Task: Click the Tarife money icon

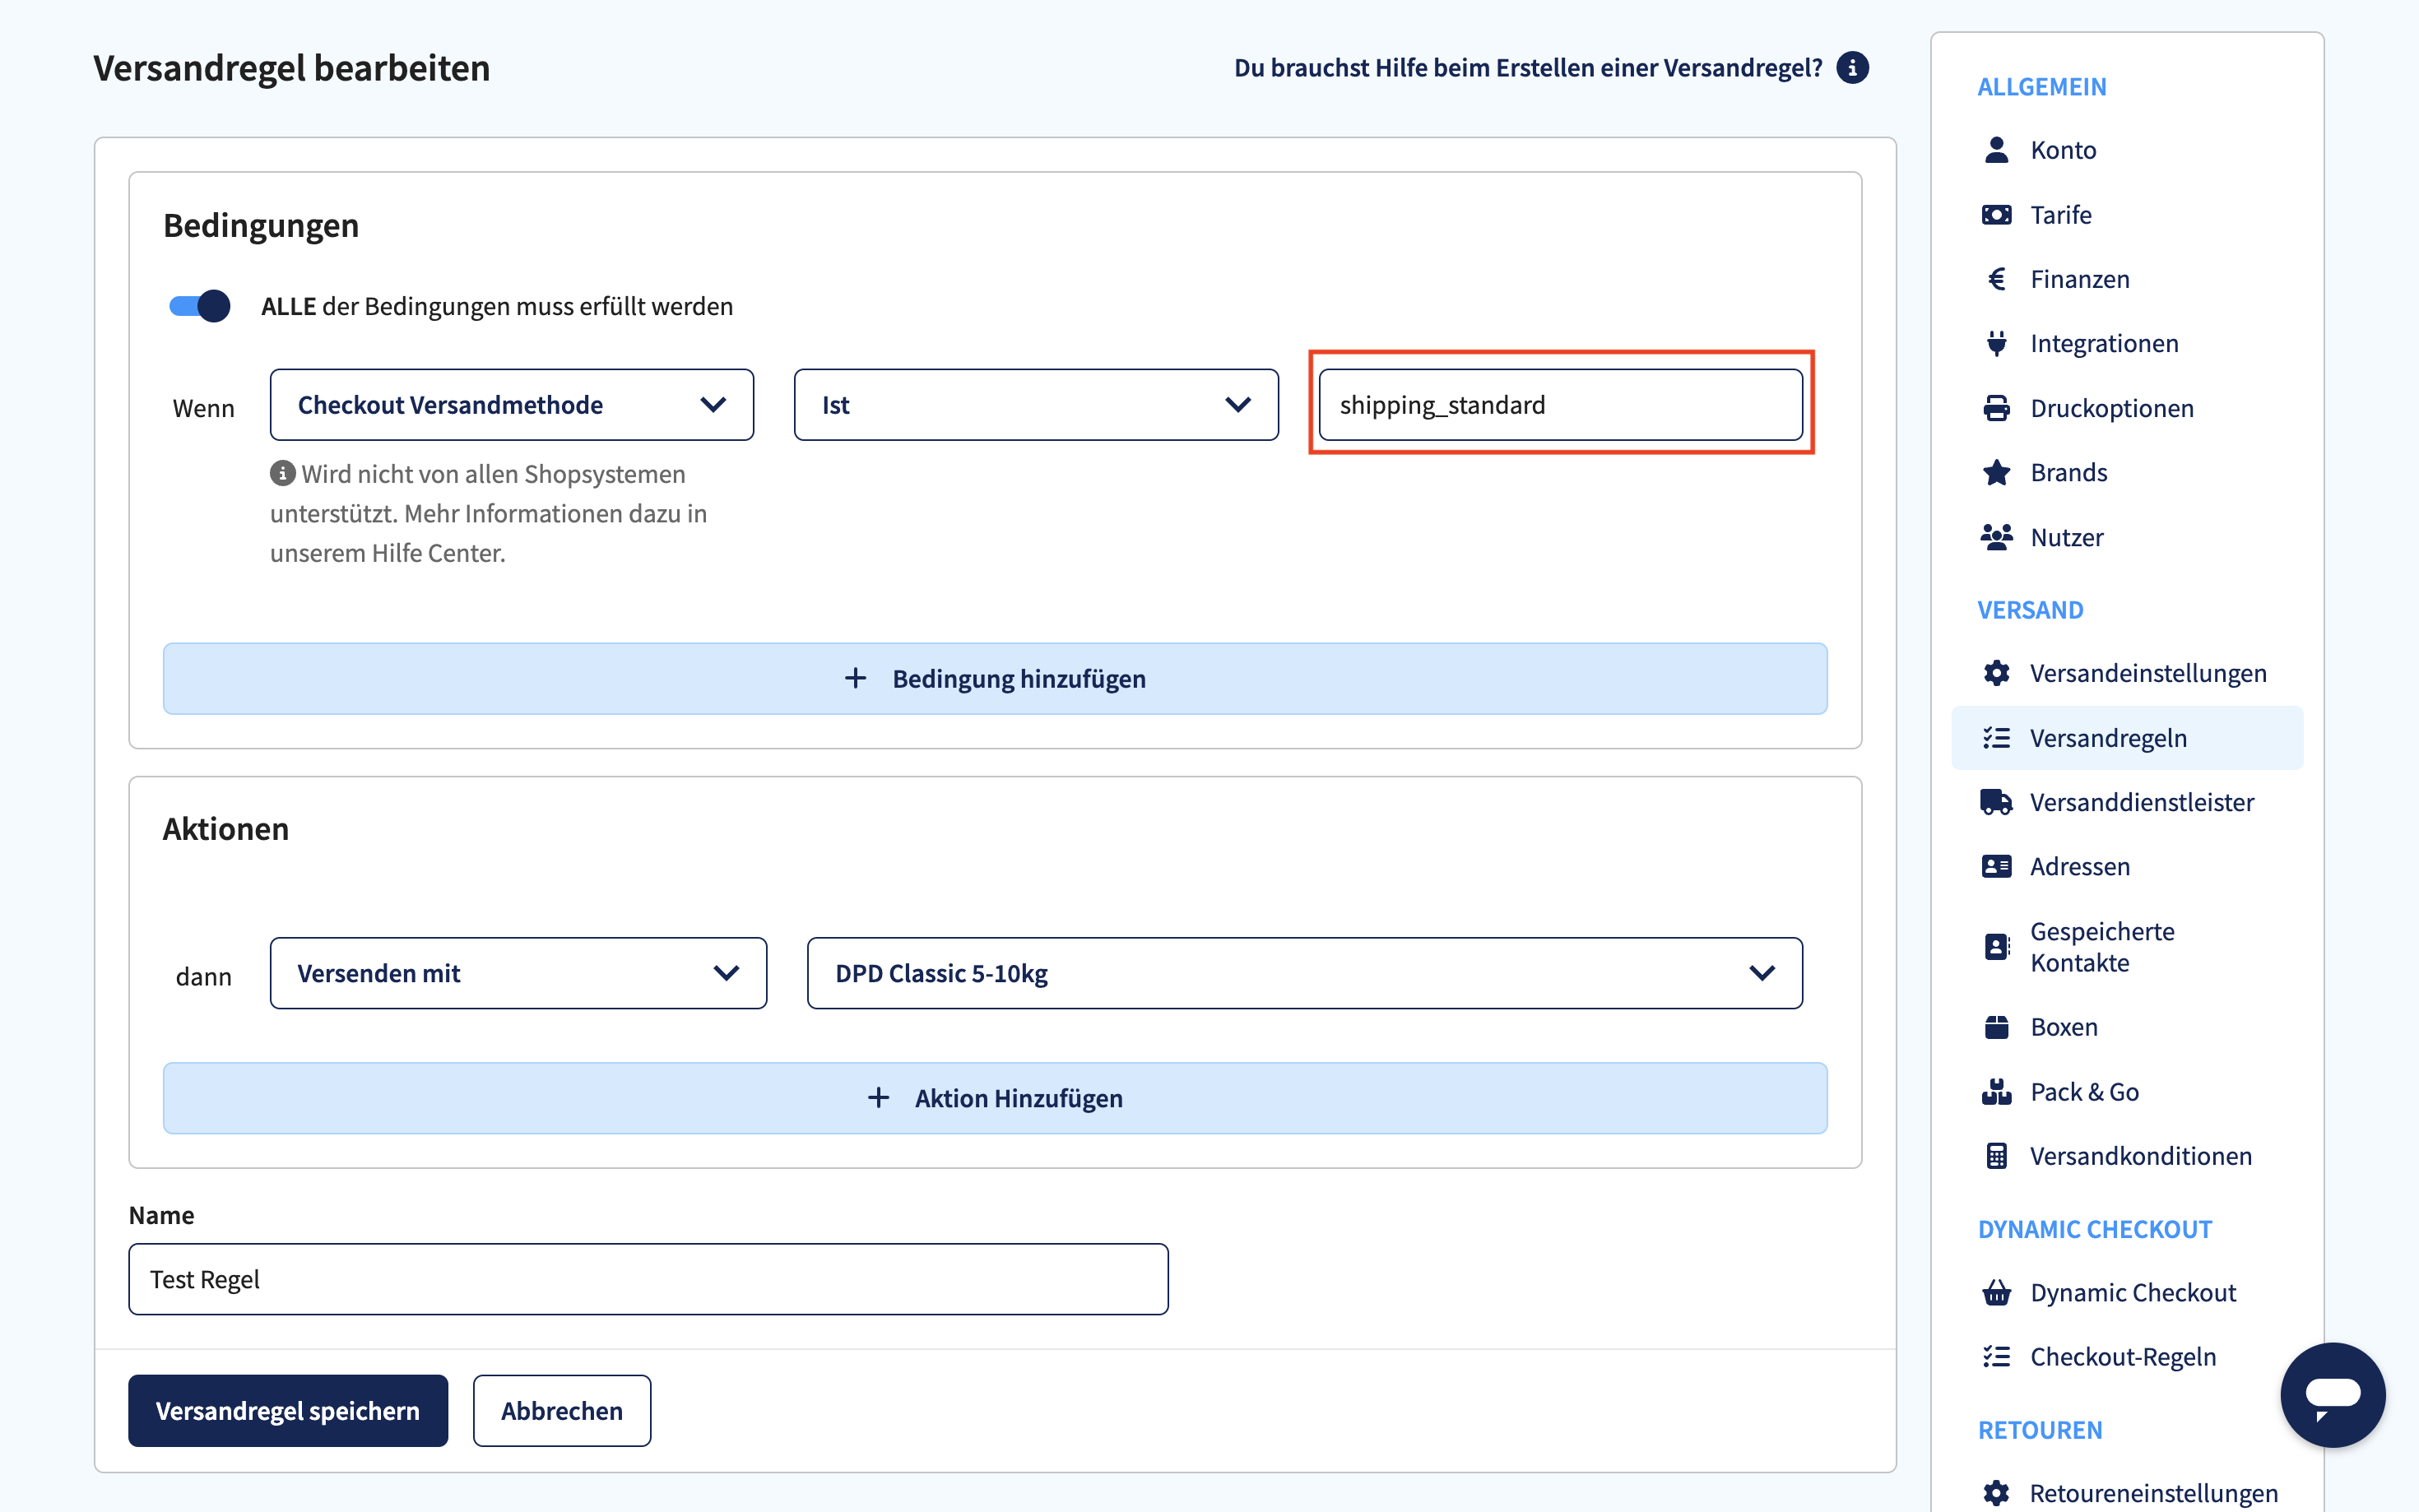Action: [1996, 215]
